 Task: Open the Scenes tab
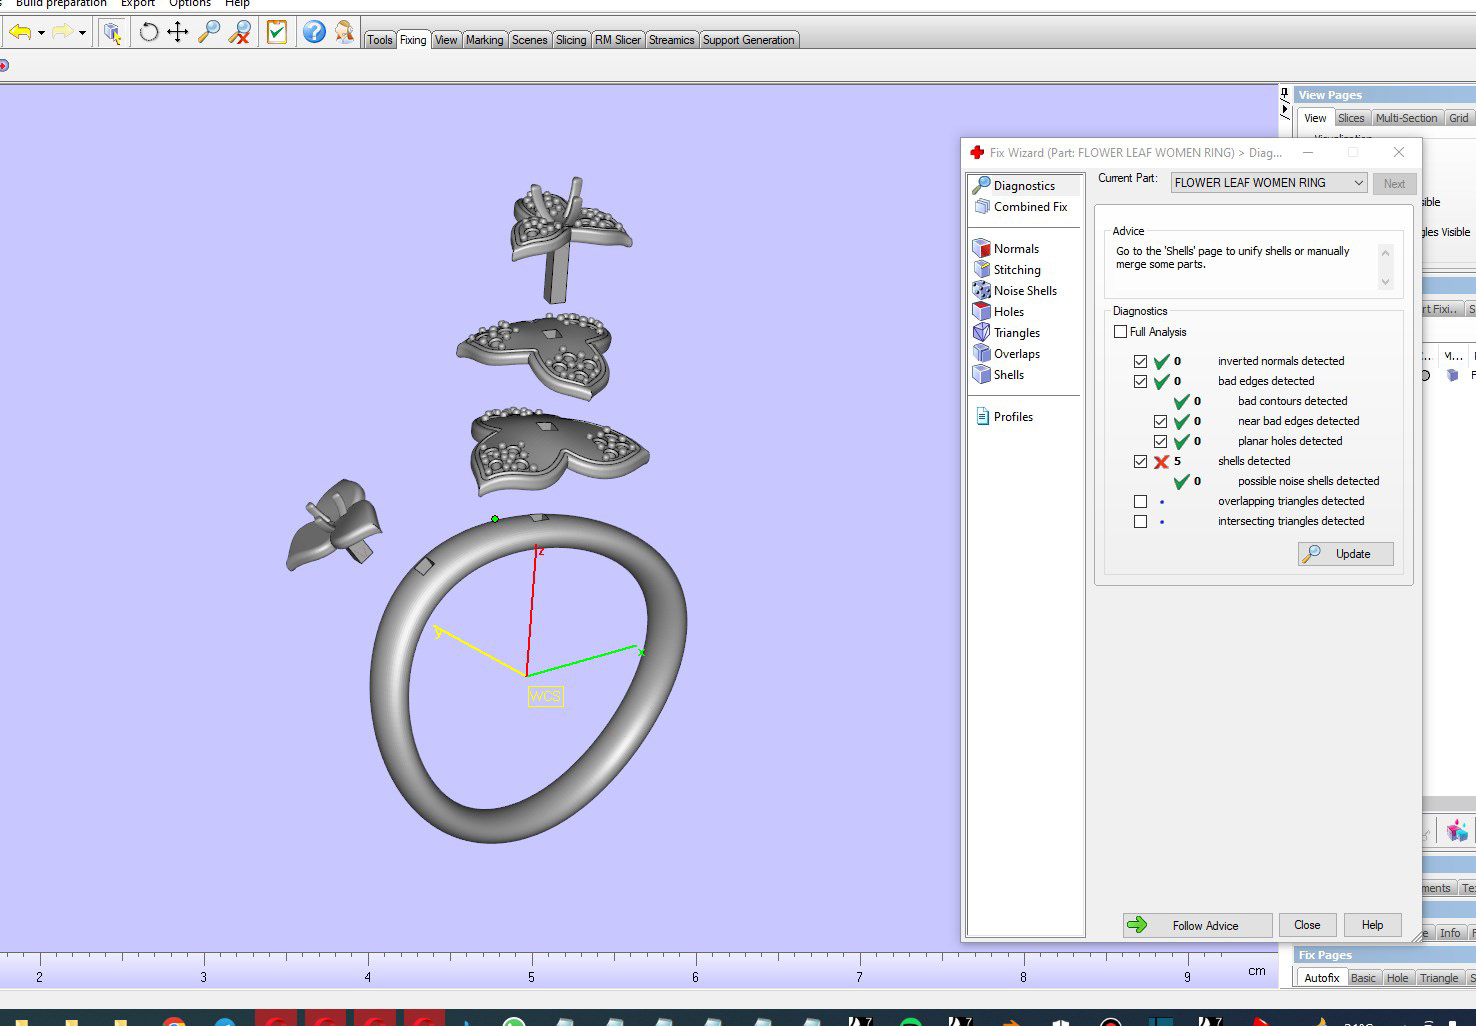529,40
